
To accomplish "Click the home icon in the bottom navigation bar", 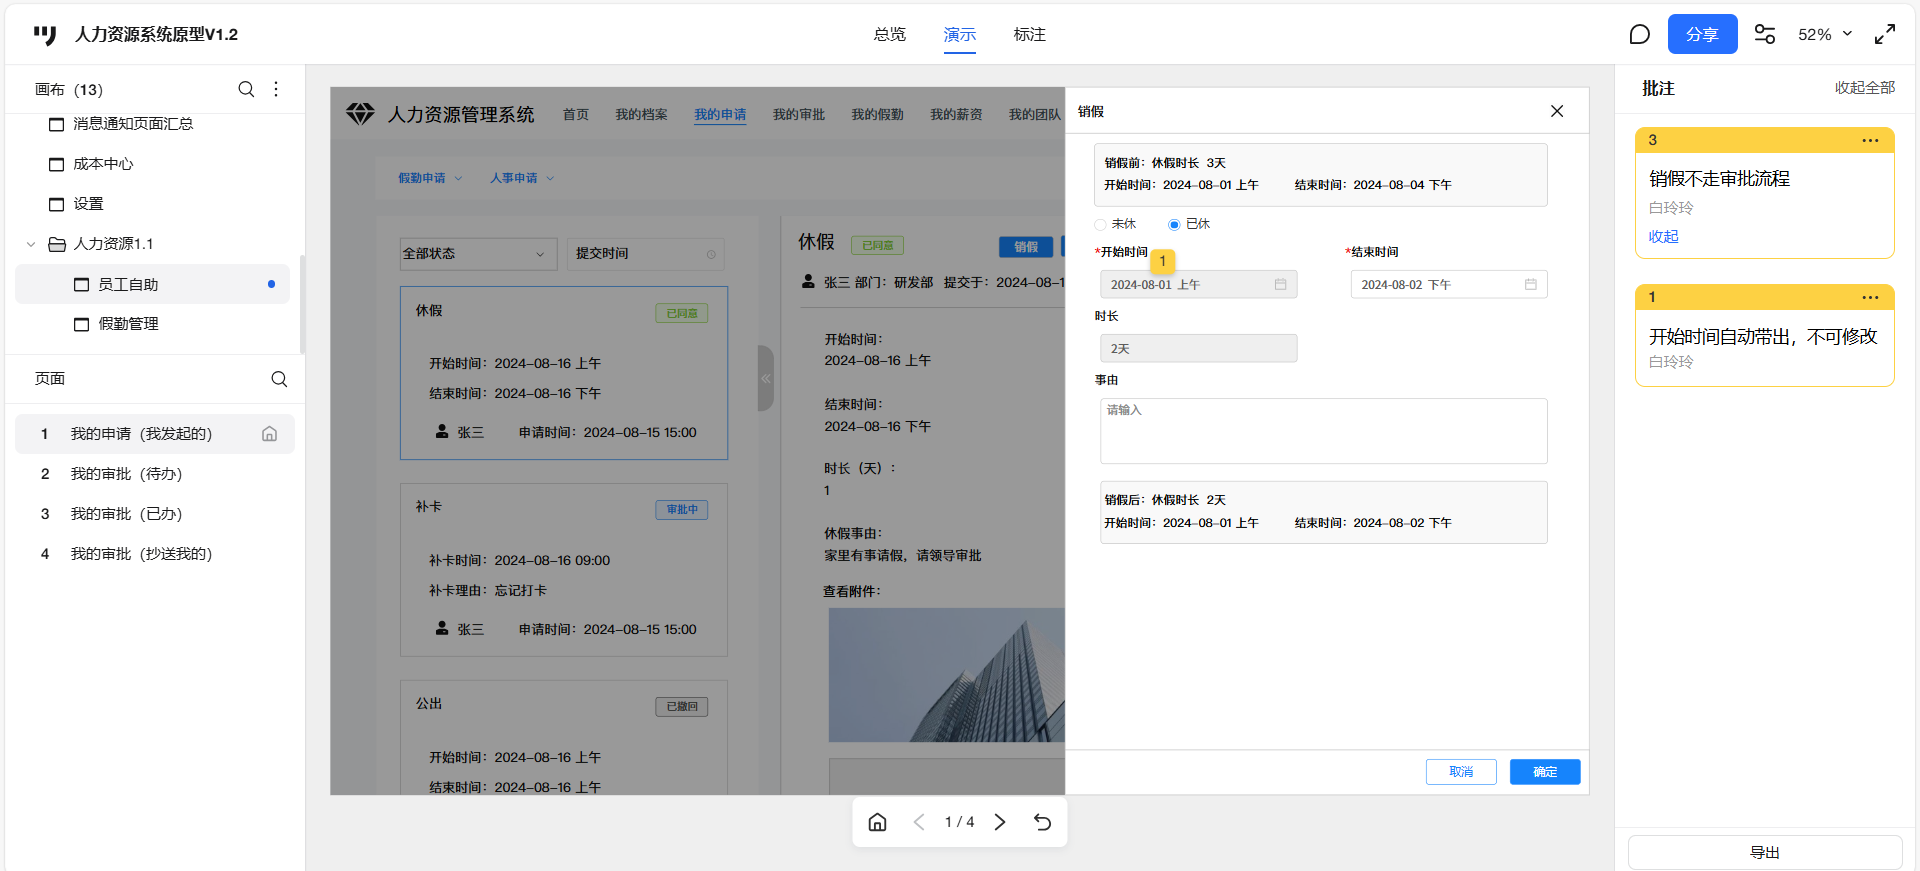I will pyautogui.click(x=877, y=822).
